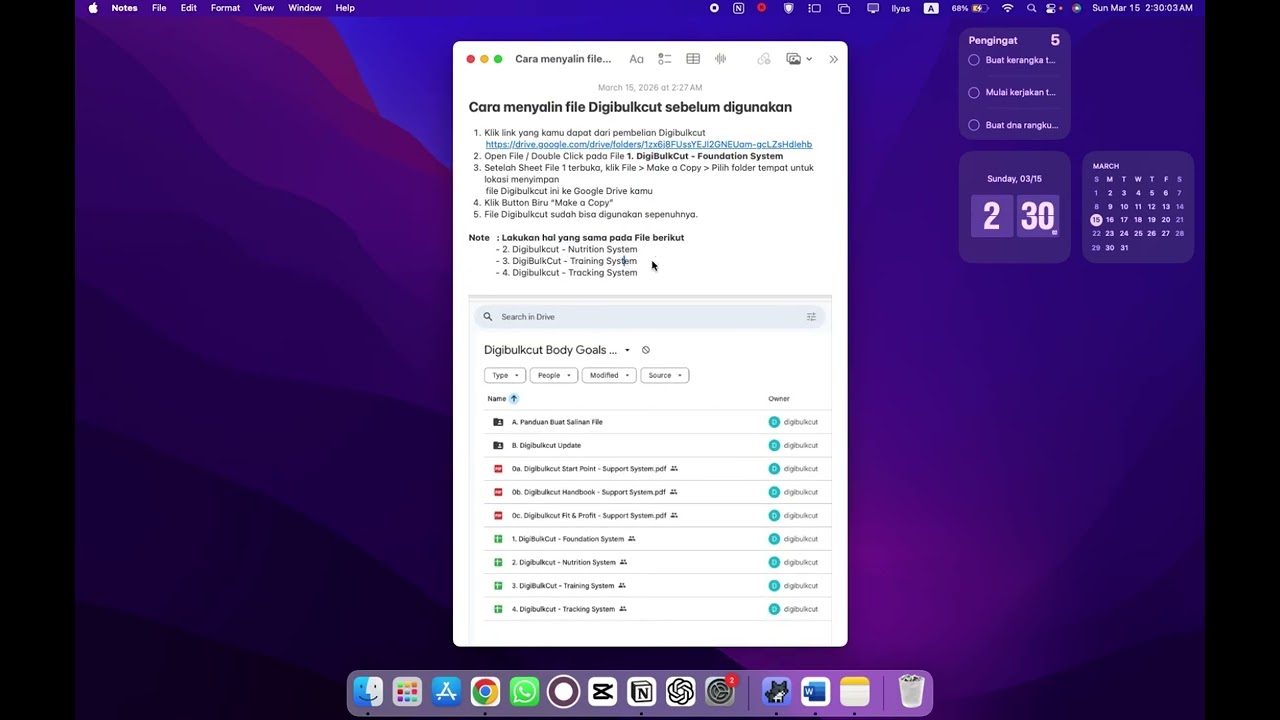The width and height of the screenshot is (1280, 720).
Task: Open the pixel cat app in Dock
Action: coord(776,691)
